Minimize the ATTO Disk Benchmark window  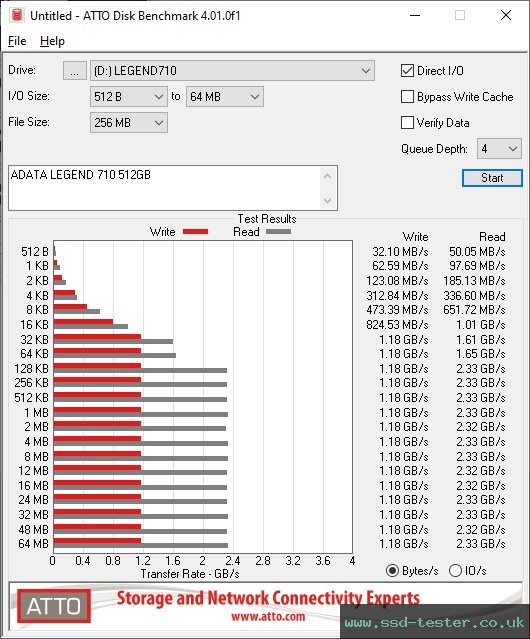pos(415,15)
